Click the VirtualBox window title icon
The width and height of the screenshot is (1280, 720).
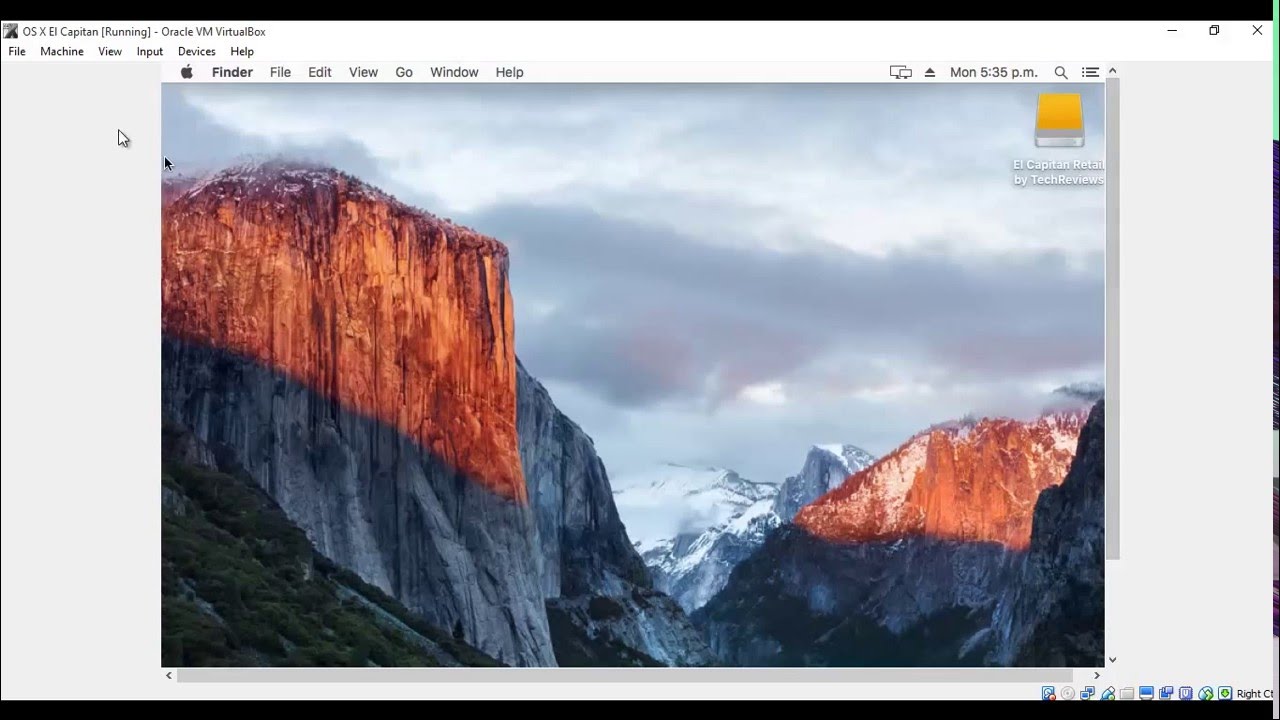(x=11, y=31)
